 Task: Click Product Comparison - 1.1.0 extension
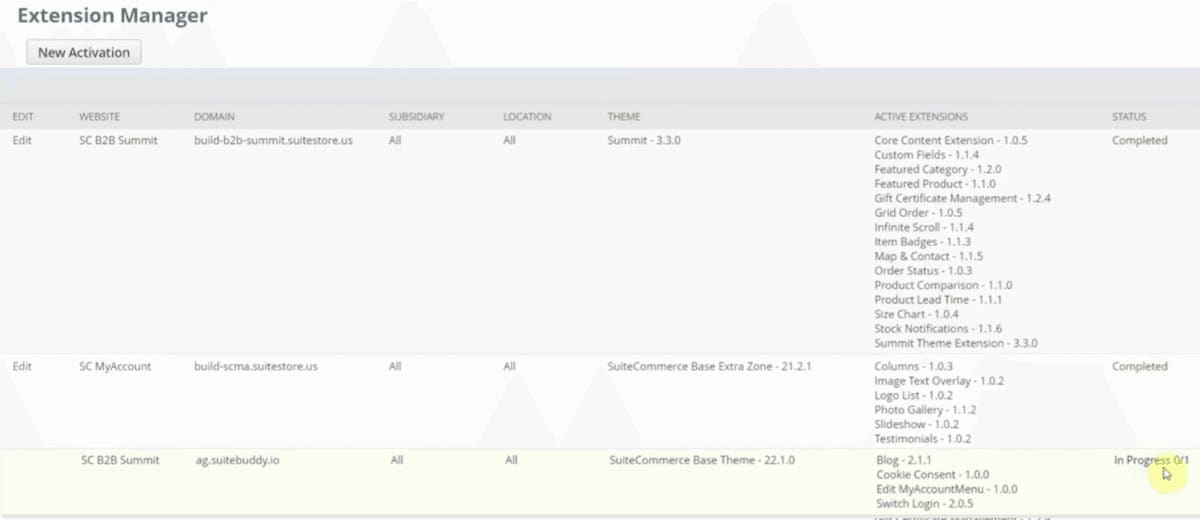(x=943, y=286)
